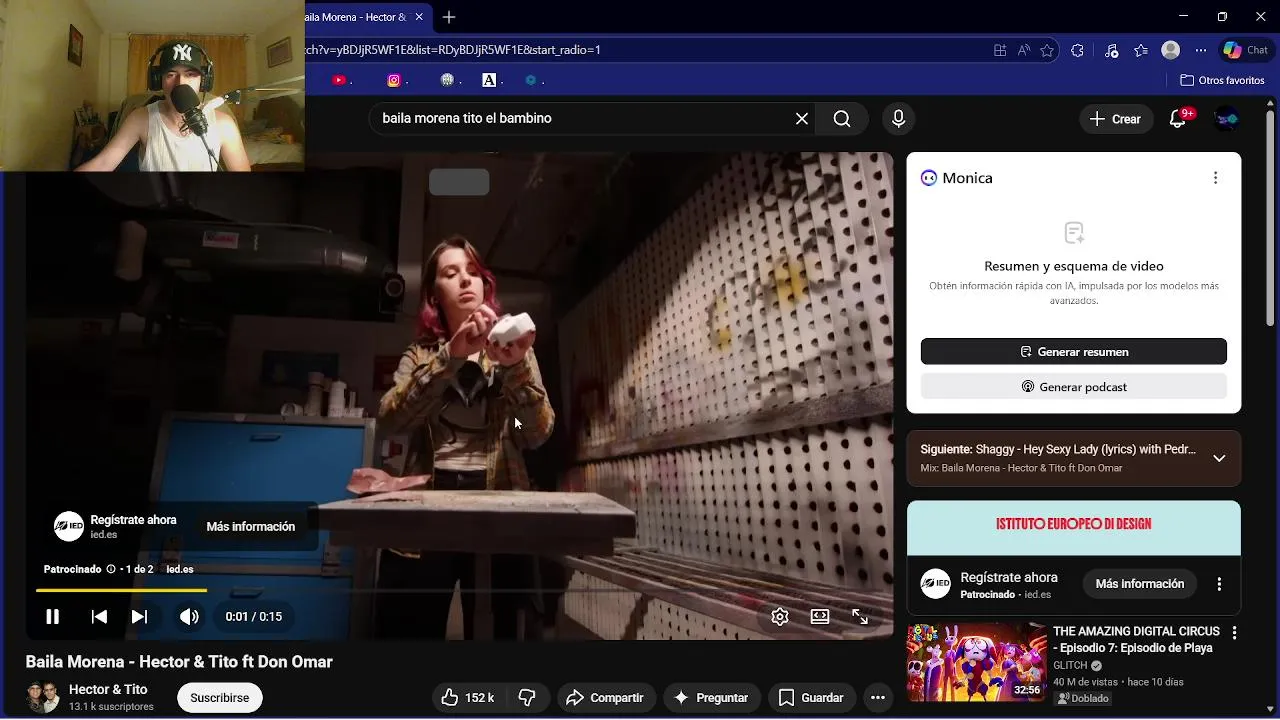Click Generar resumen
The height and width of the screenshot is (720, 1280).
pyautogui.click(x=1074, y=352)
